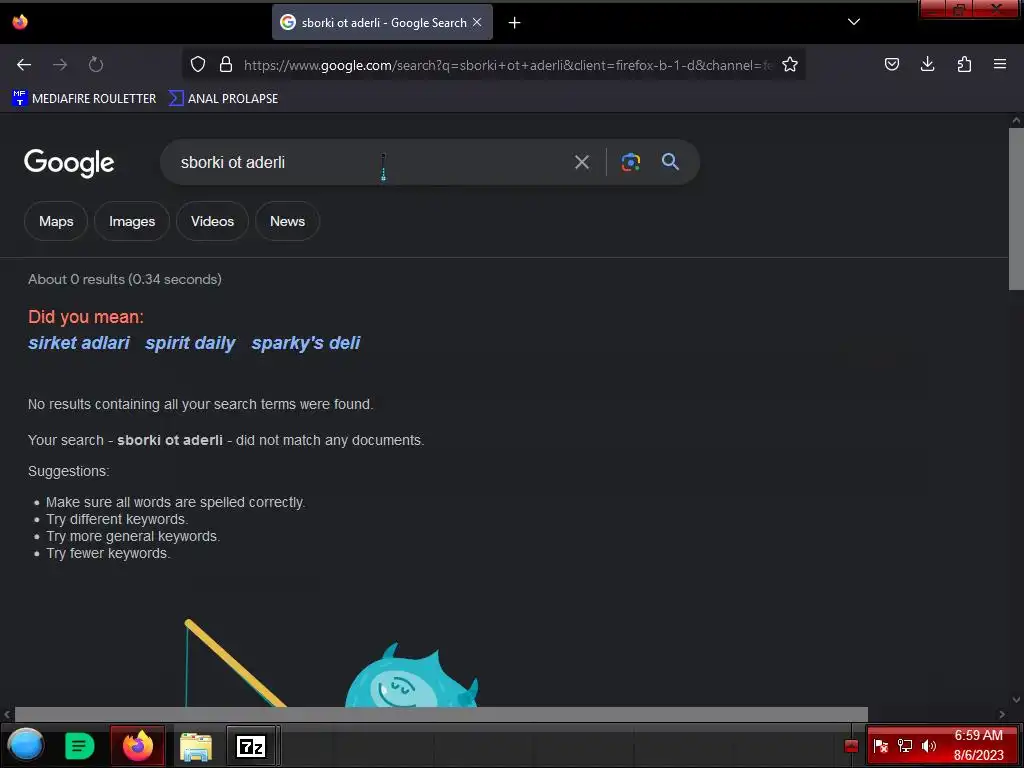Viewport: 1024px width, 768px height.
Task: Click the forward navigation arrow
Action: tap(60, 65)
